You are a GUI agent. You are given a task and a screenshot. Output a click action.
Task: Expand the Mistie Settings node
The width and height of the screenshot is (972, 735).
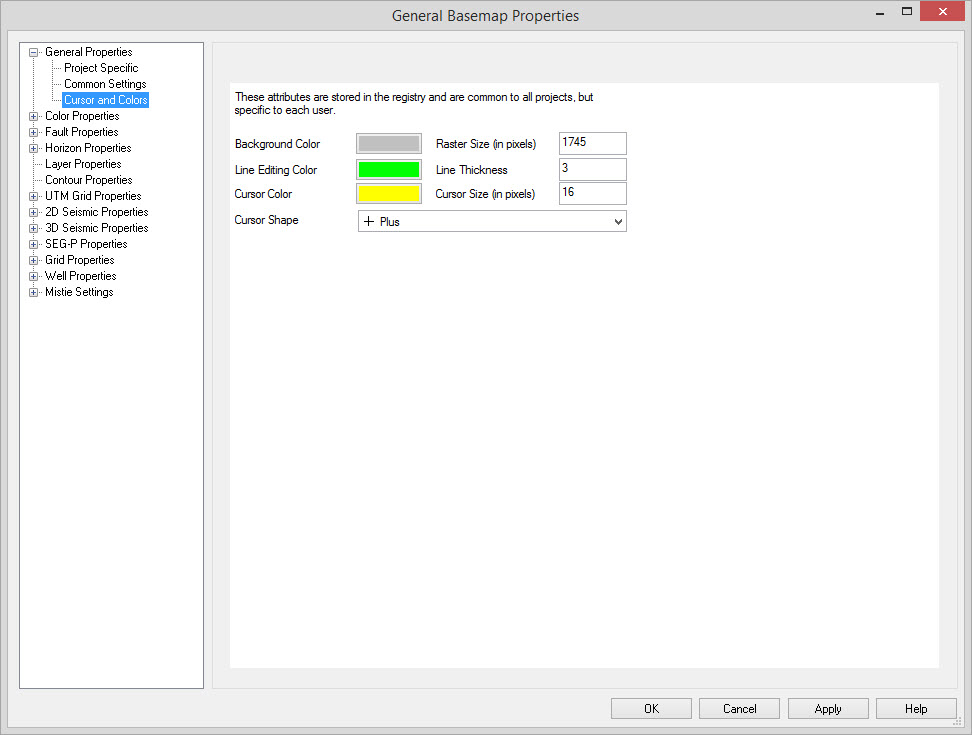(34, 292)
